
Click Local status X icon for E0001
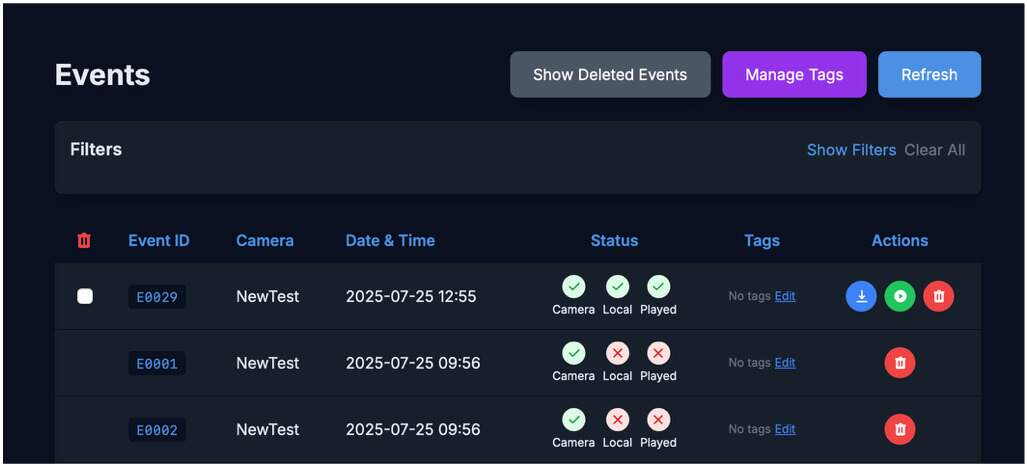point(617,353)
